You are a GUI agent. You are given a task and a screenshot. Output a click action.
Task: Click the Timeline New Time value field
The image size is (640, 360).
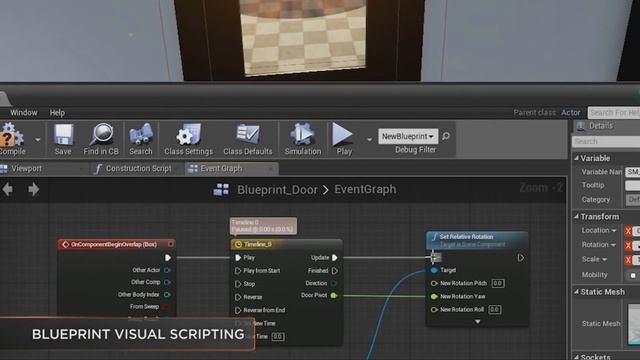(x=278, y=336)
